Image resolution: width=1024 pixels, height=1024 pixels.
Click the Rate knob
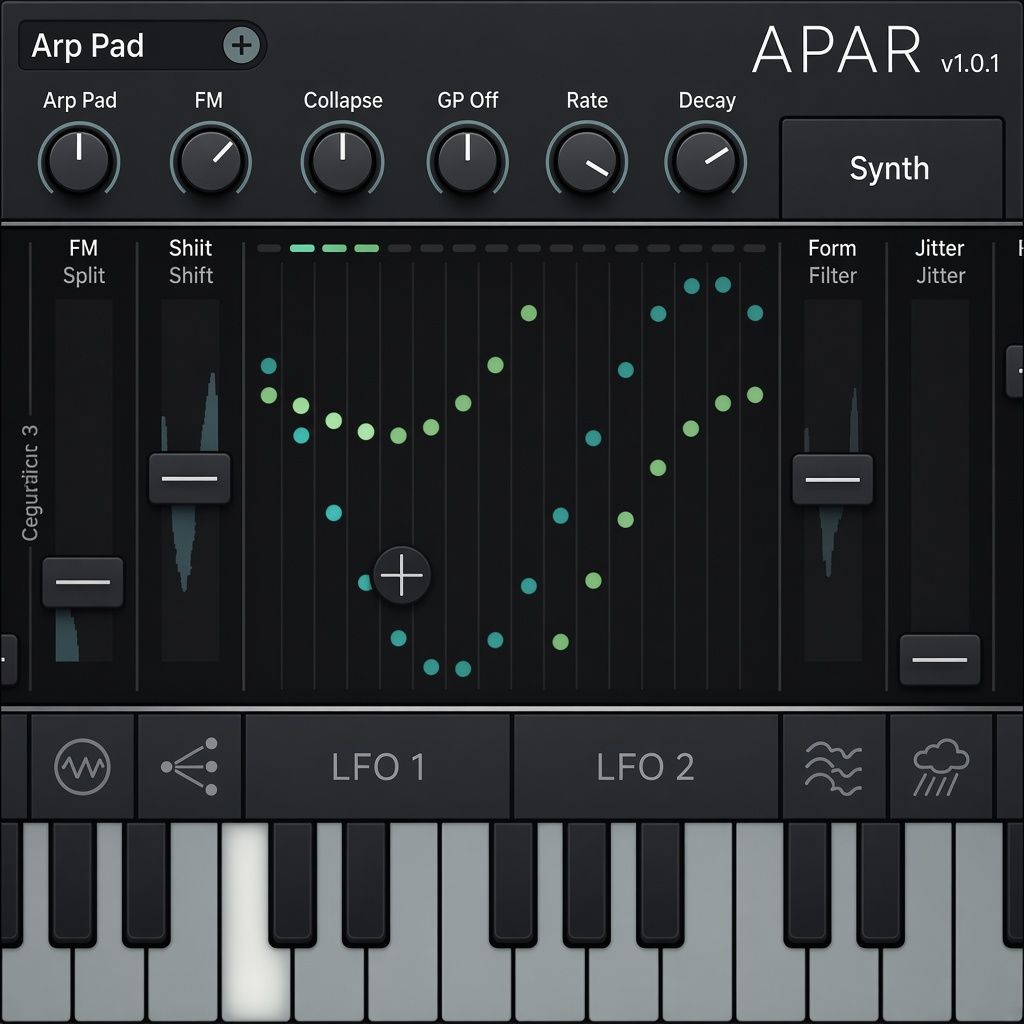coord(586,160)
